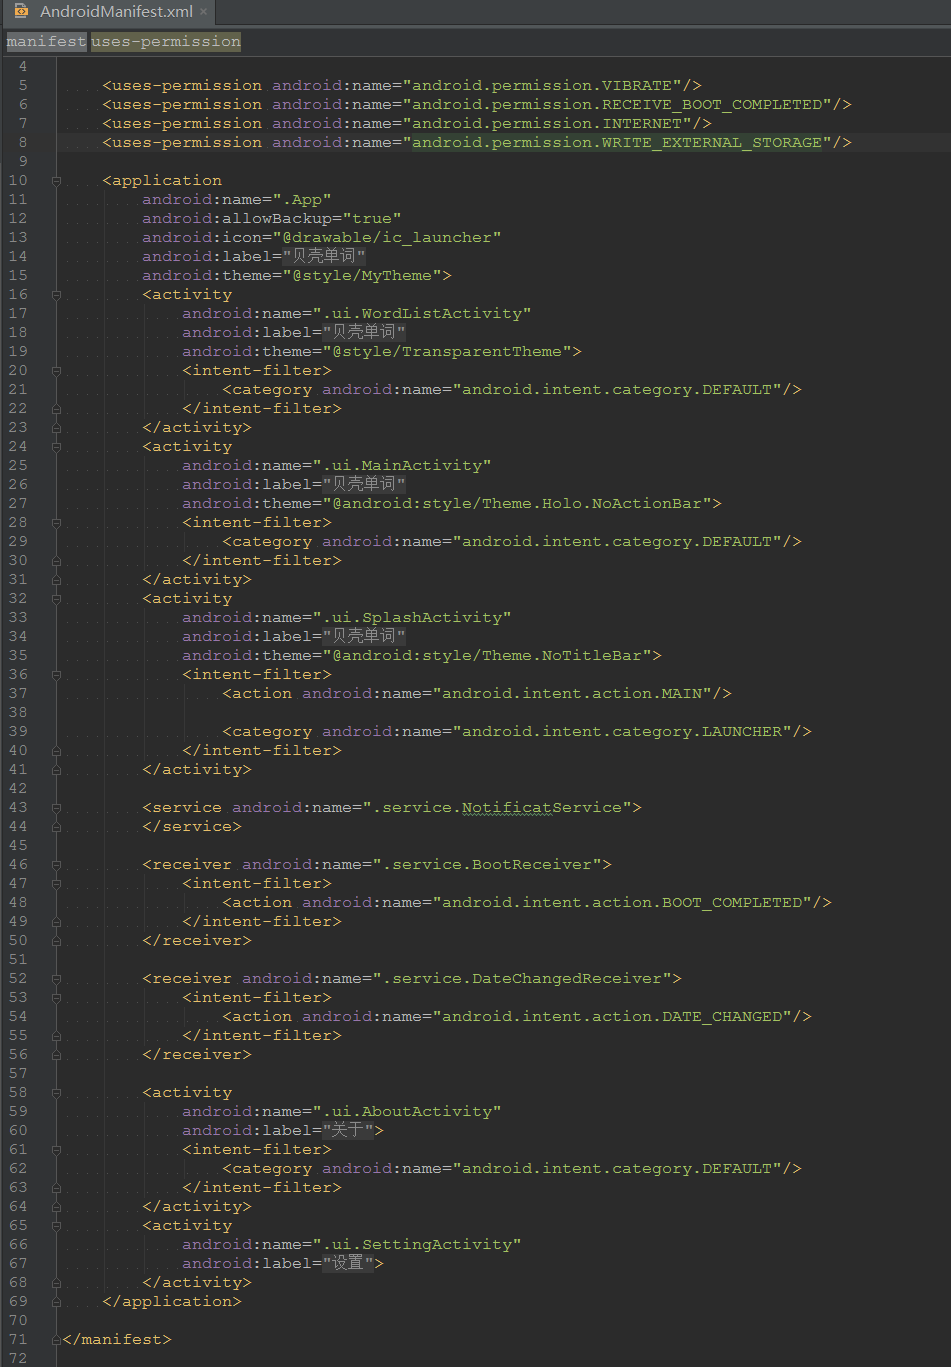
Task: Collapse the intent-filter fold on line 47
Action: tap(56, 884)
